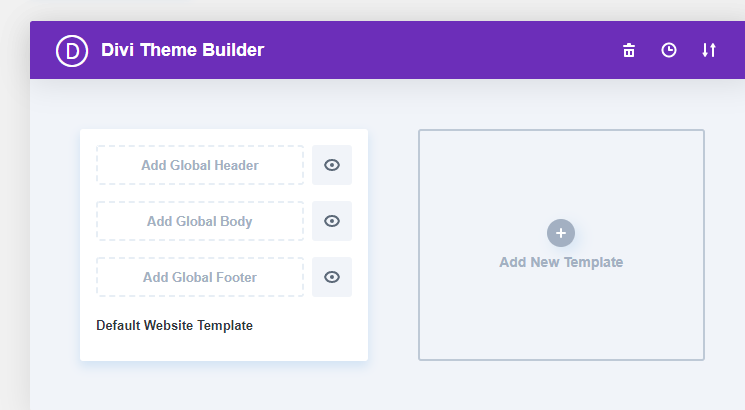Viewport: 745px width, 410px height.
Task: Click the Add New Template text
Action: 561,262
